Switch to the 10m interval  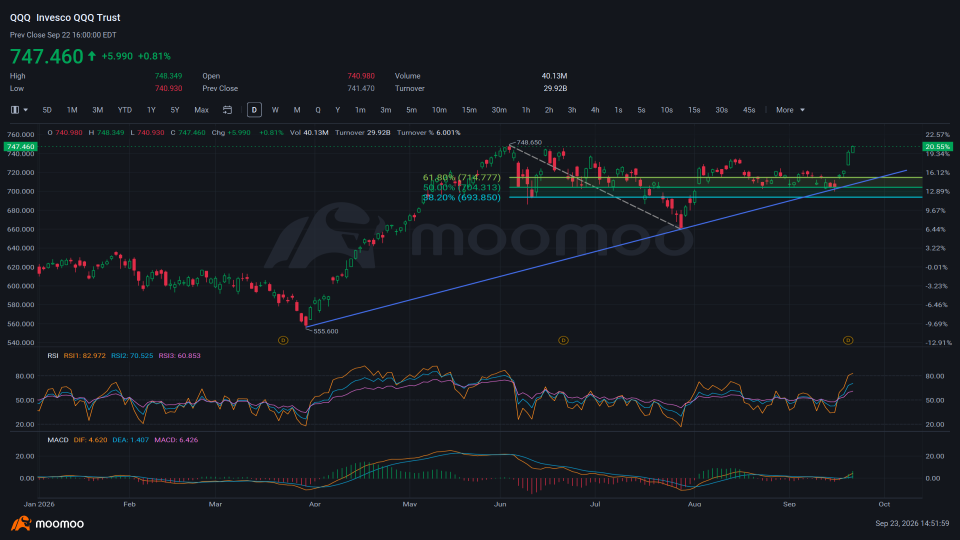[x=439, y=110]
